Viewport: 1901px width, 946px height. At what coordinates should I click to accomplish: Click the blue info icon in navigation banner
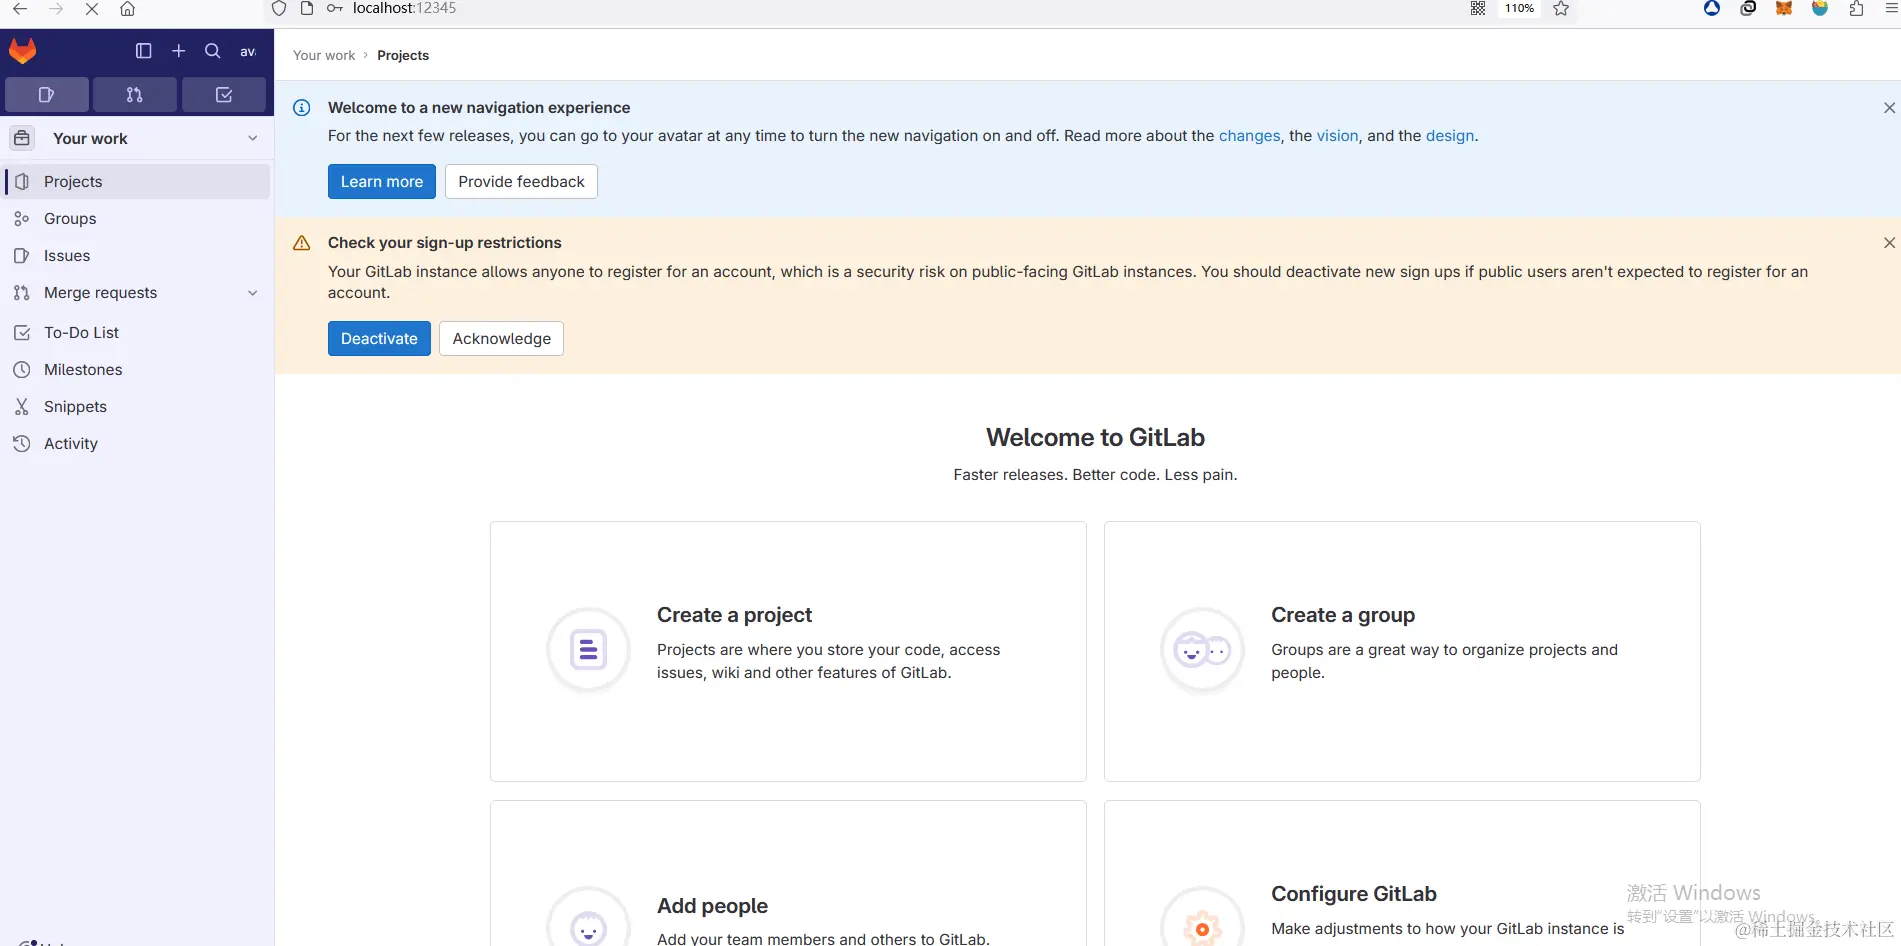pyautogui.click(x=301, y=108)
